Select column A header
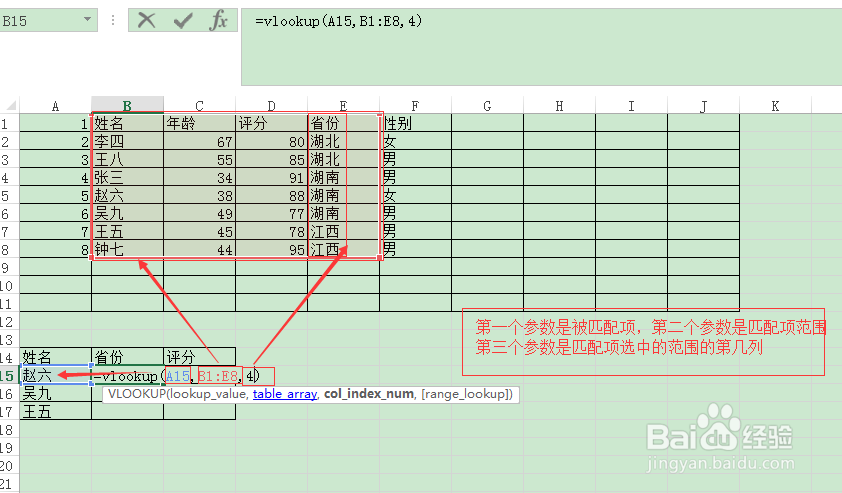This screenshot has height=493, width=842. coord(55,105)
